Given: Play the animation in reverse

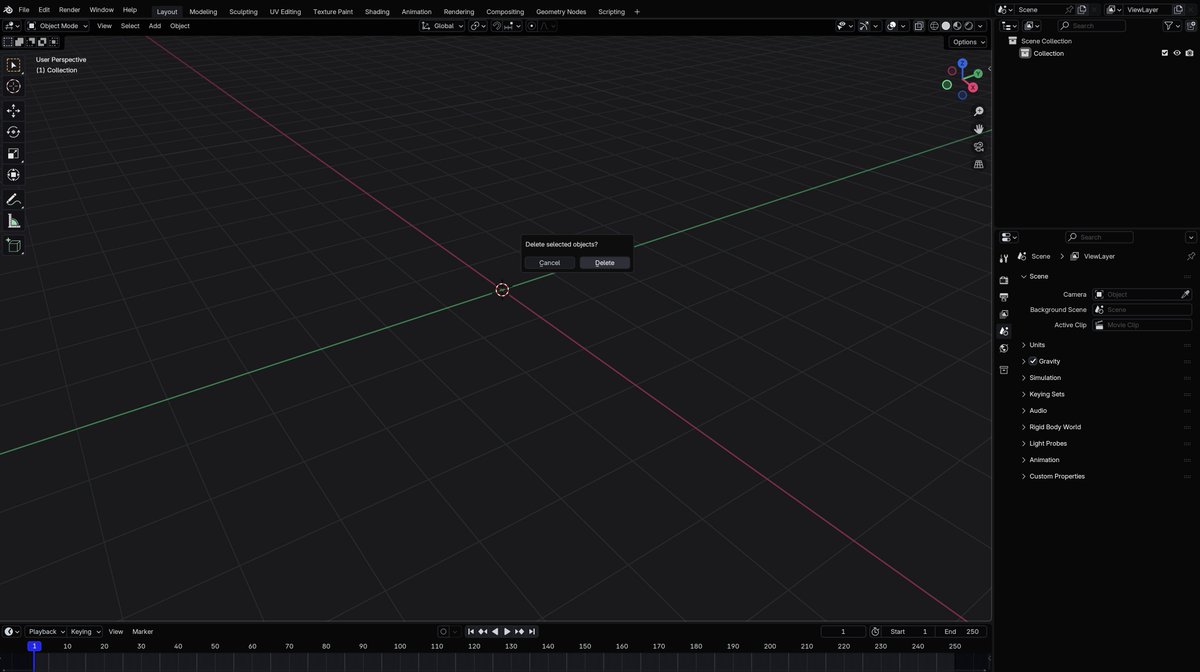Looking at the screenshot, I should click(495, 632).
